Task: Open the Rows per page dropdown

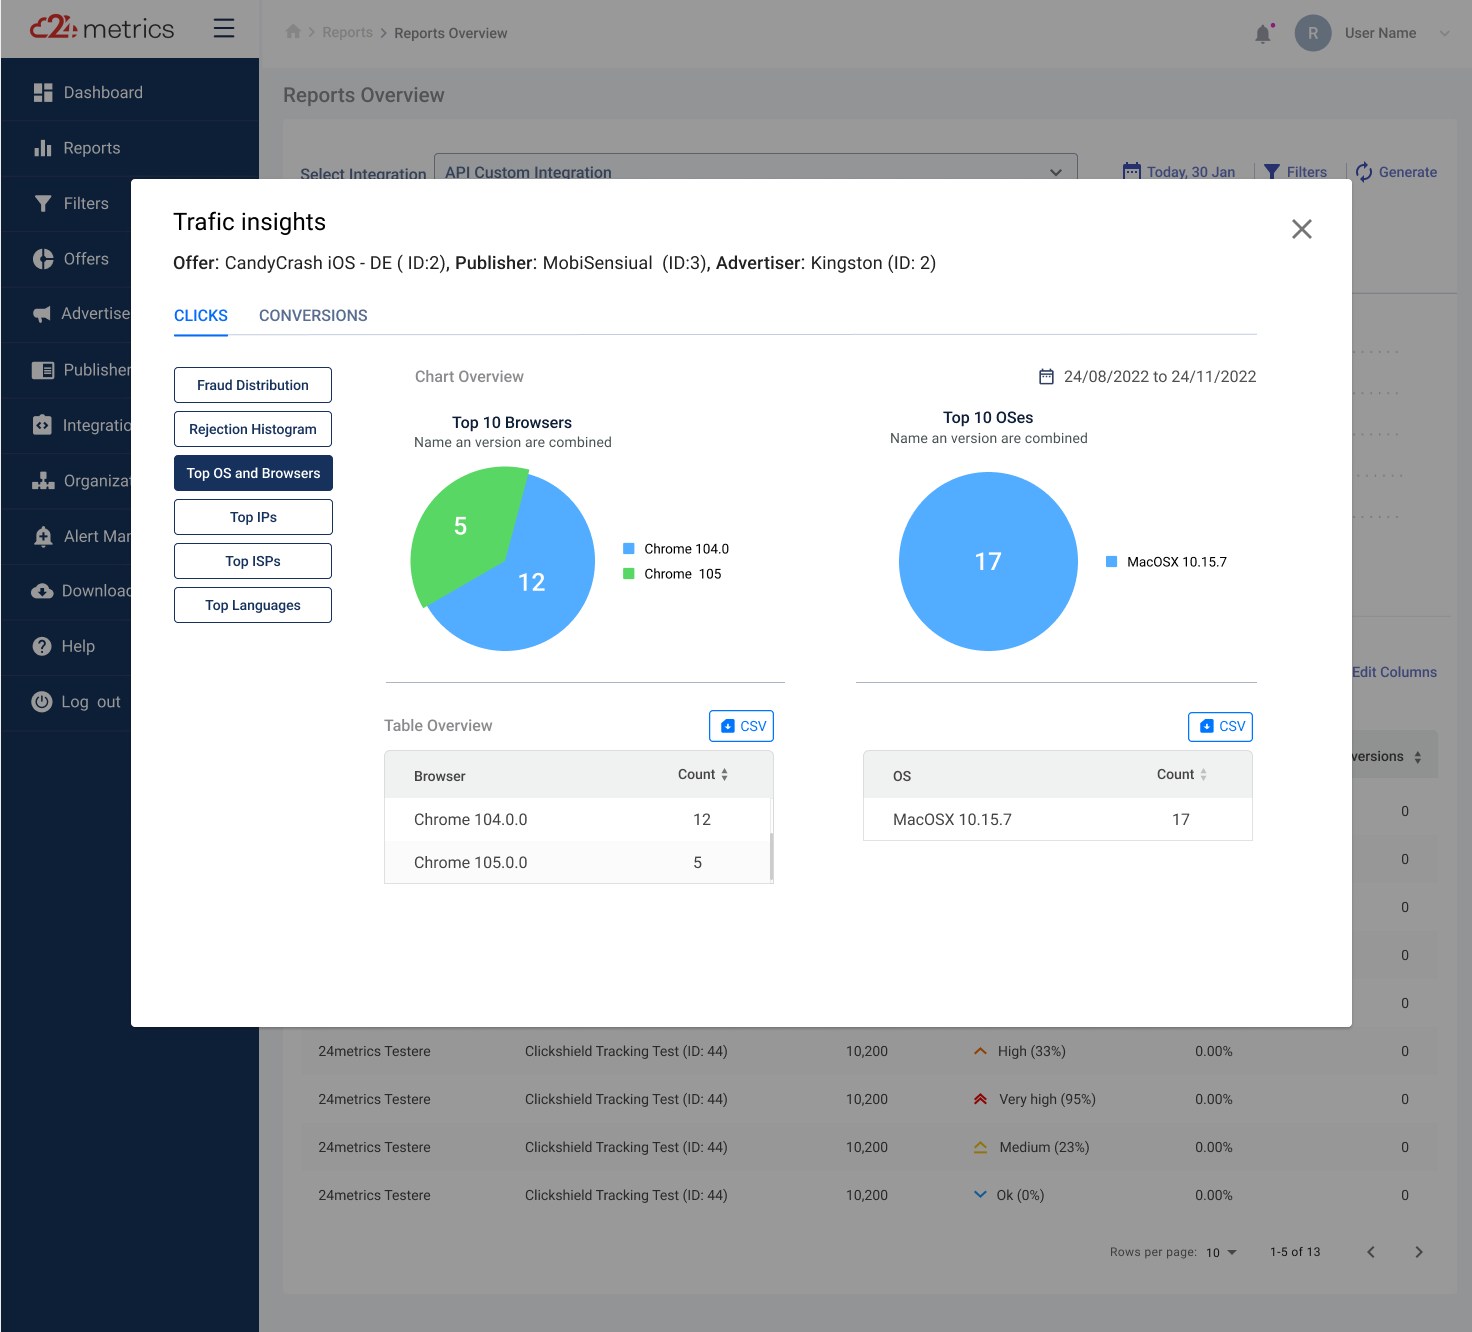Action: point(1220,1252)
